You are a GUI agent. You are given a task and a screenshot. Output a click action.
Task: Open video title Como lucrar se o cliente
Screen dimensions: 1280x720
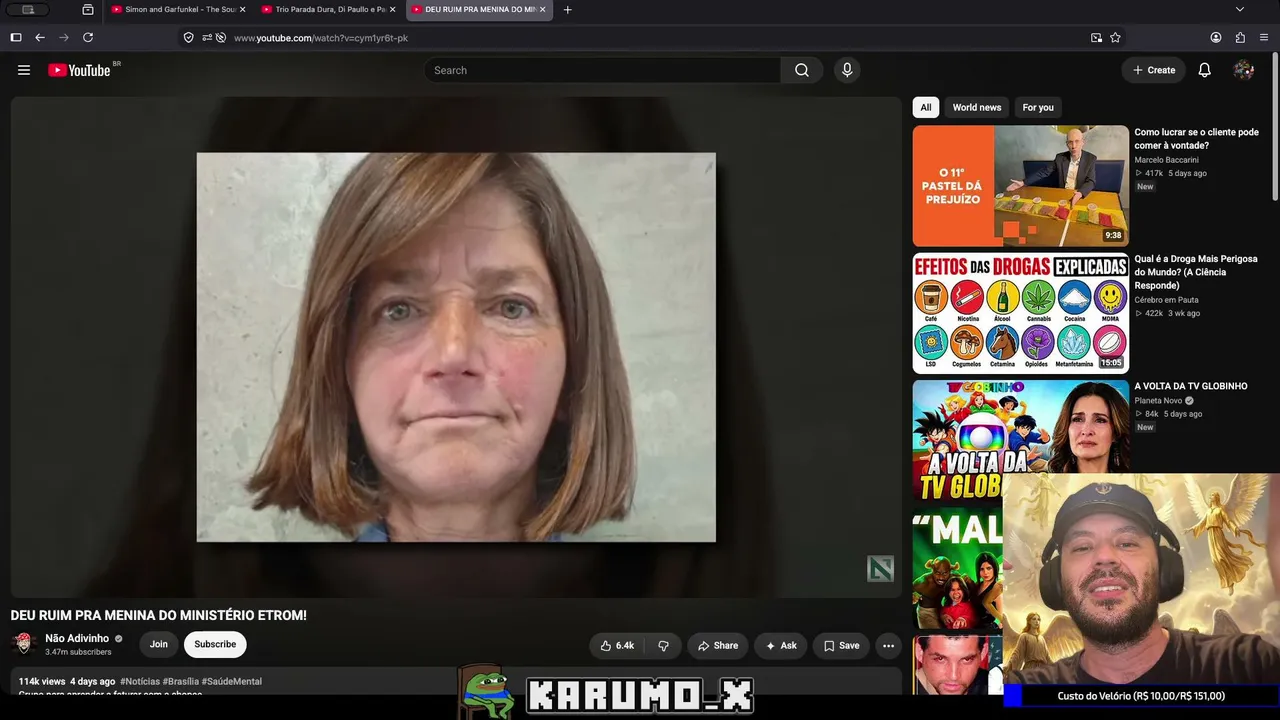(x=1196, y=139)
